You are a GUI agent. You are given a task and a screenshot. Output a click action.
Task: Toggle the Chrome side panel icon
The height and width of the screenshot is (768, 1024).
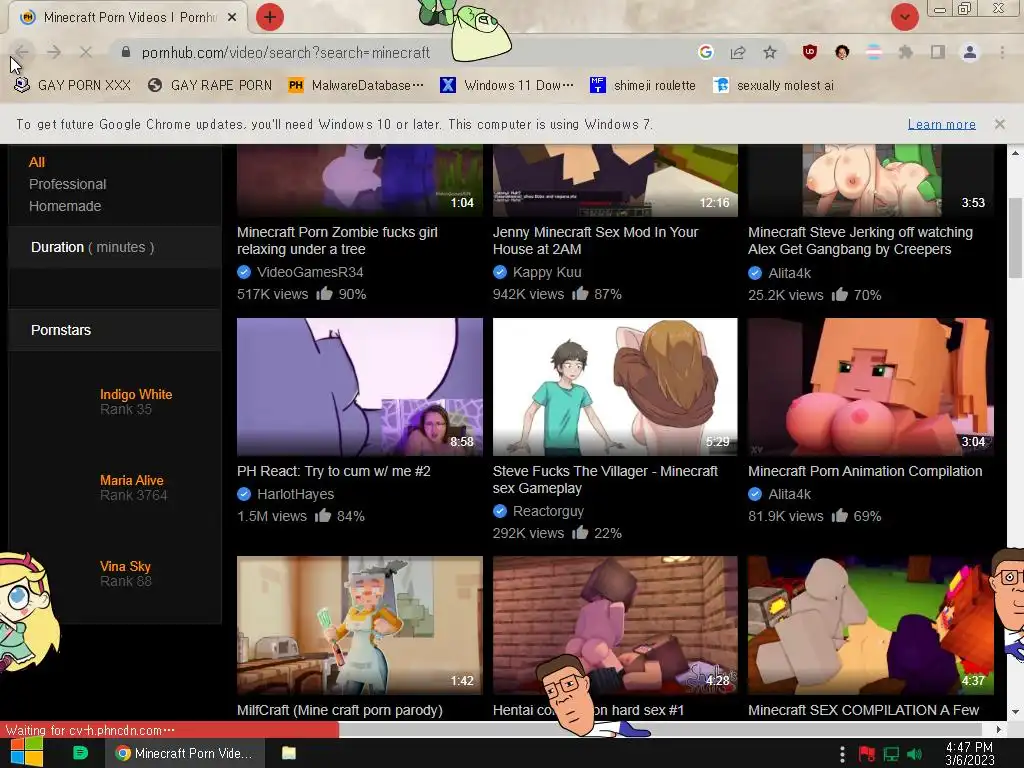[938, 52]
